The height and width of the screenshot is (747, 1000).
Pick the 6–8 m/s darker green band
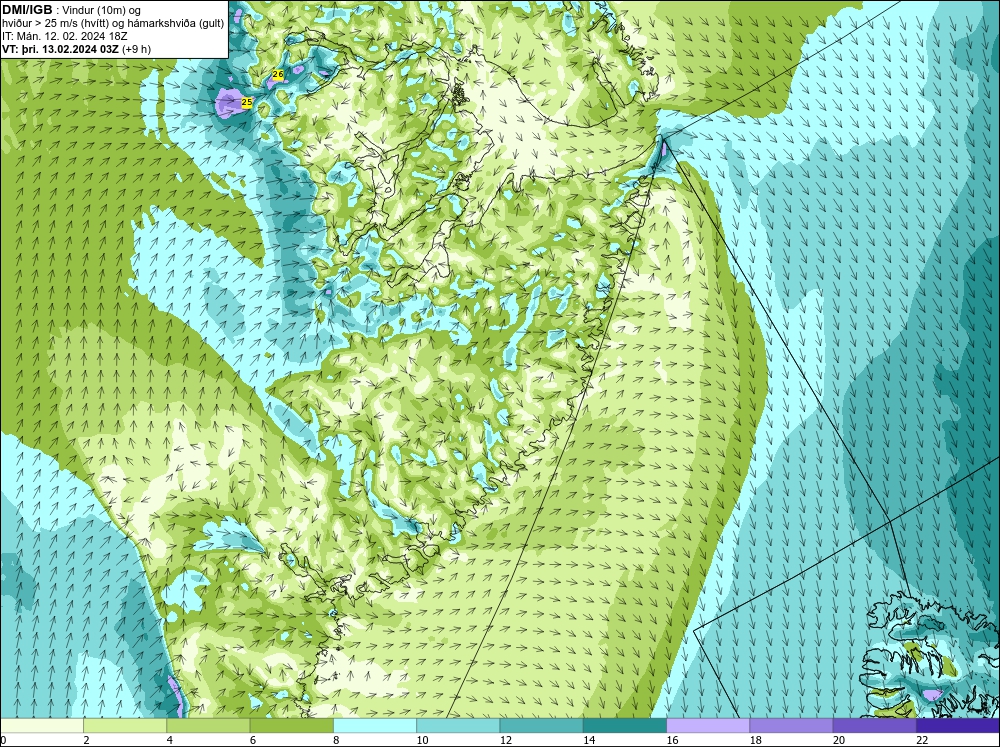(291, 725)
